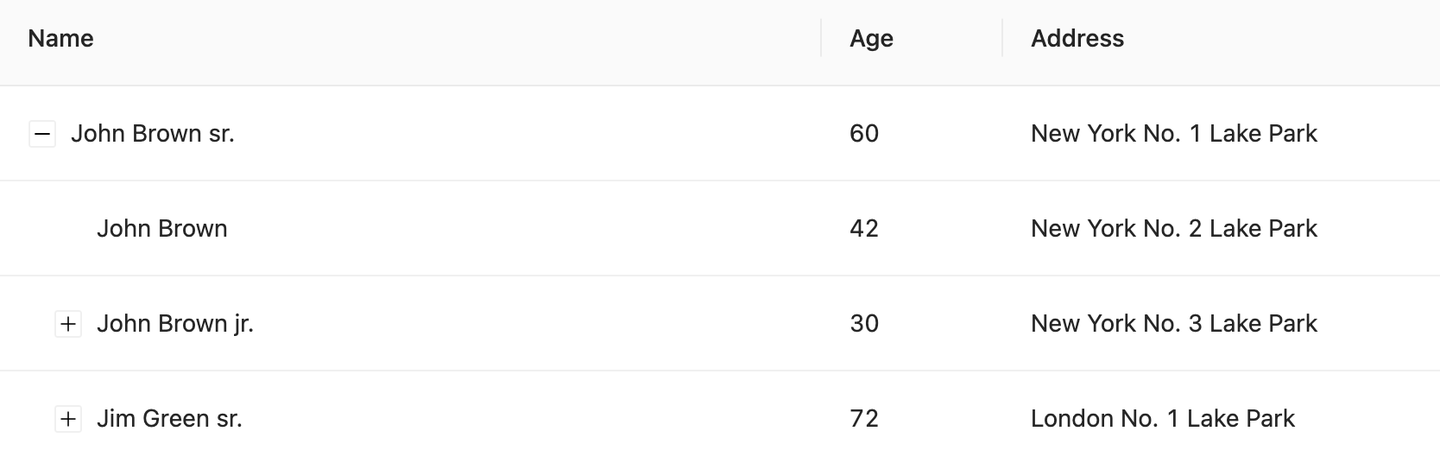Click the Name column header
This screenshot has width=1440, height=463.
click(61, 39)
